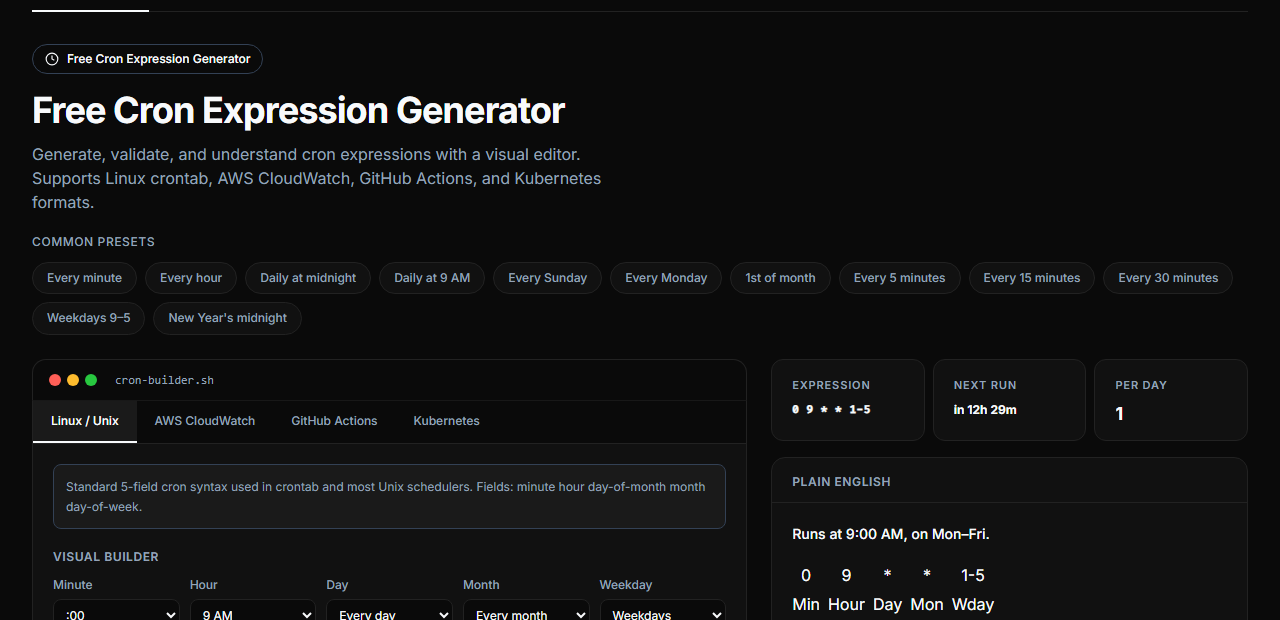Select the New Year's midnight preset
Viewport: 1280px width, 620px height.
227,318
